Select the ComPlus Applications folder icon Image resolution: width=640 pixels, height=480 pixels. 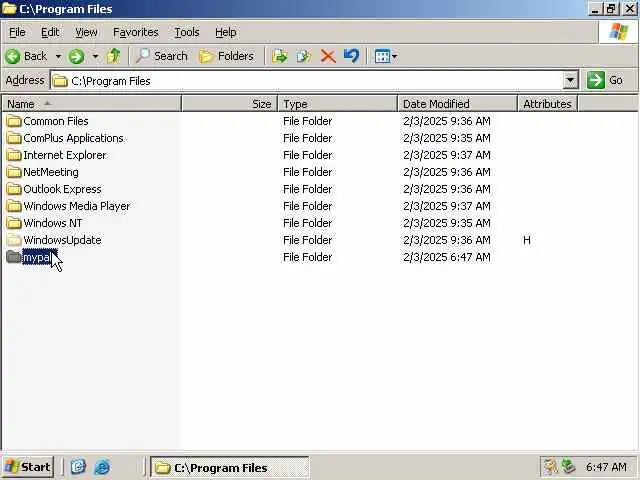[x=14, y=138]
